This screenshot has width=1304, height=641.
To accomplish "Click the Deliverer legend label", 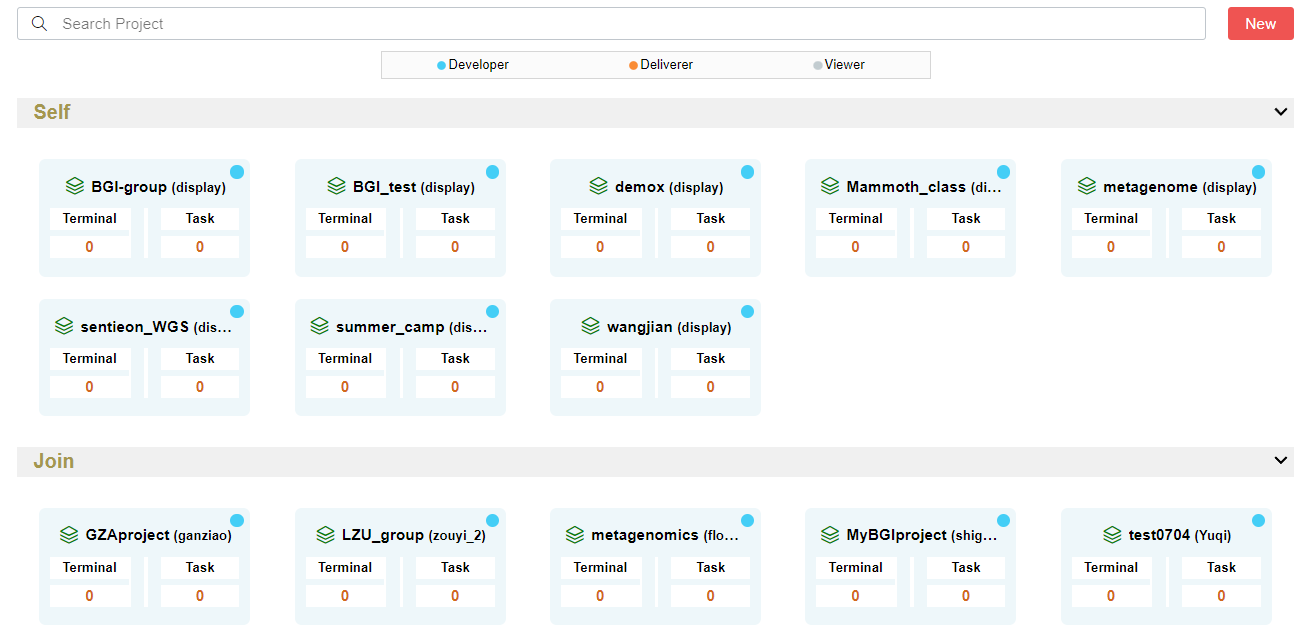I will coord(667,65).
